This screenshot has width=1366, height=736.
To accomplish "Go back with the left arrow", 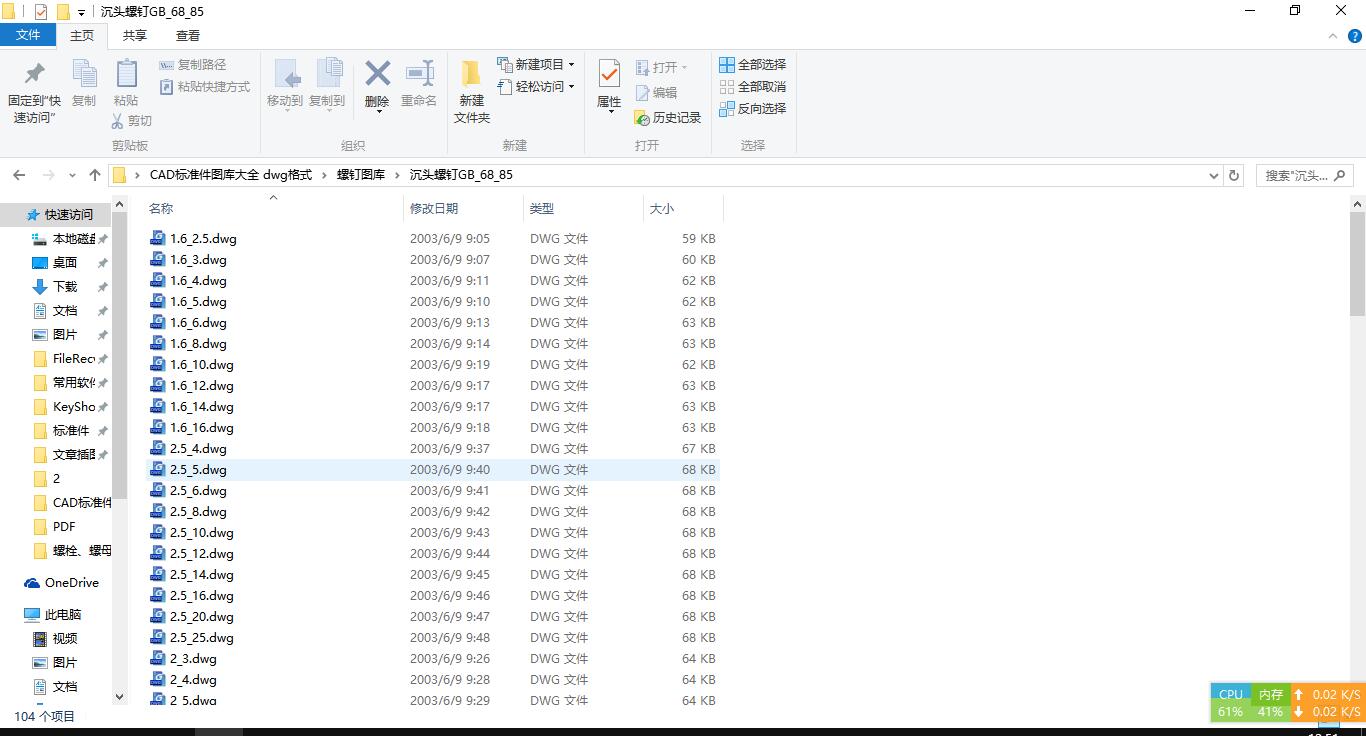I will click(x=19, y=175).
